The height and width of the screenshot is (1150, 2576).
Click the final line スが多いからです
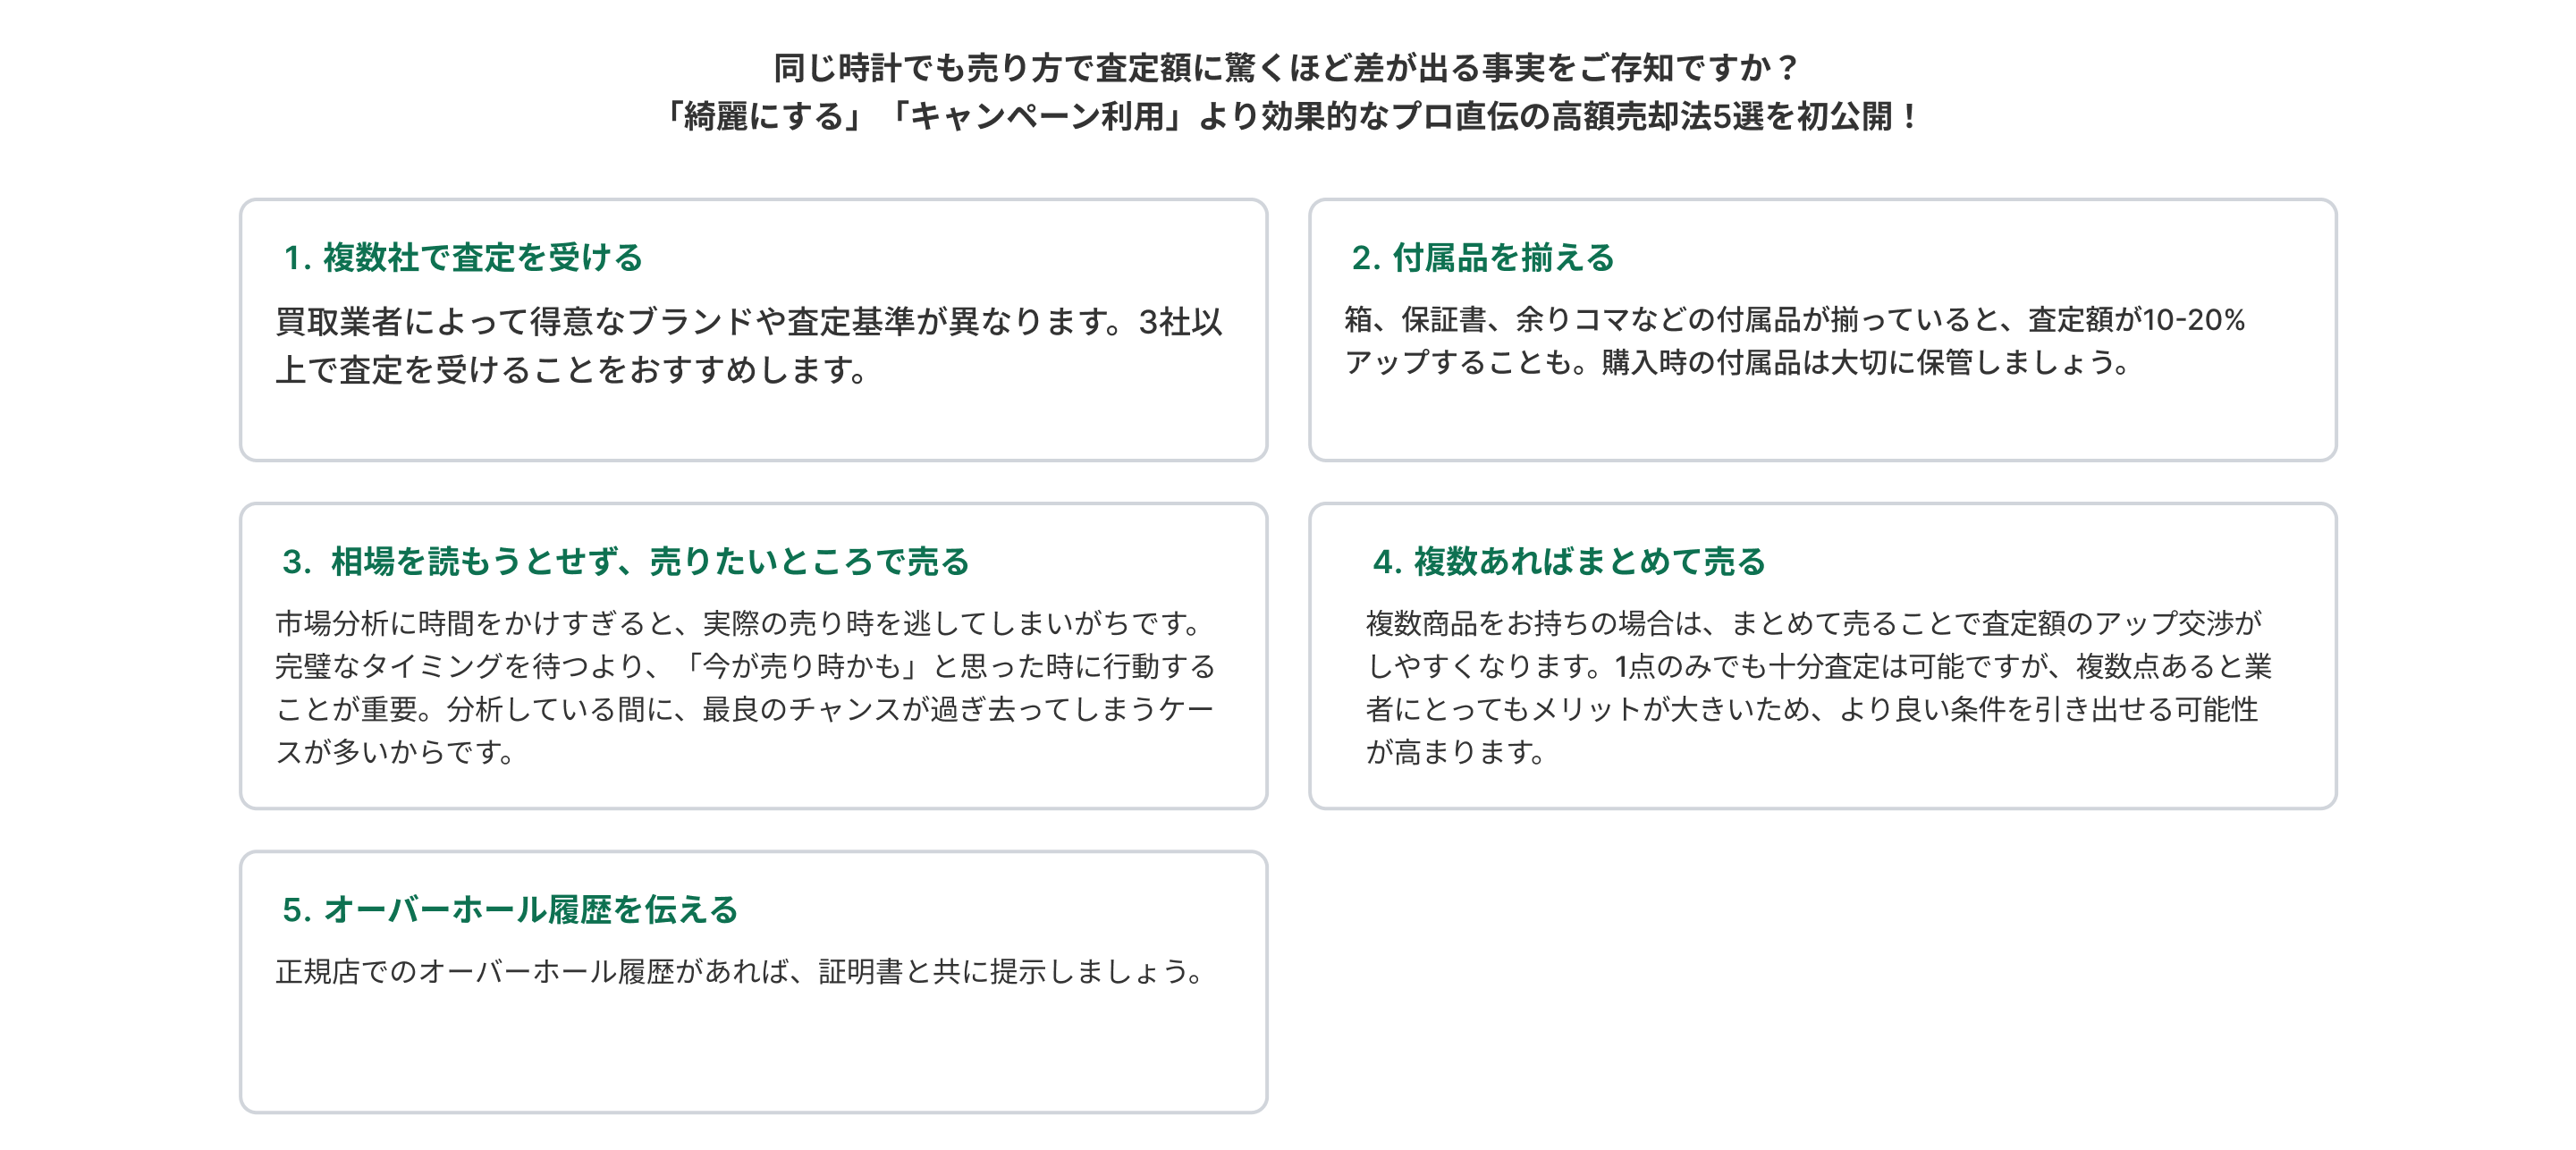(396, 752)
